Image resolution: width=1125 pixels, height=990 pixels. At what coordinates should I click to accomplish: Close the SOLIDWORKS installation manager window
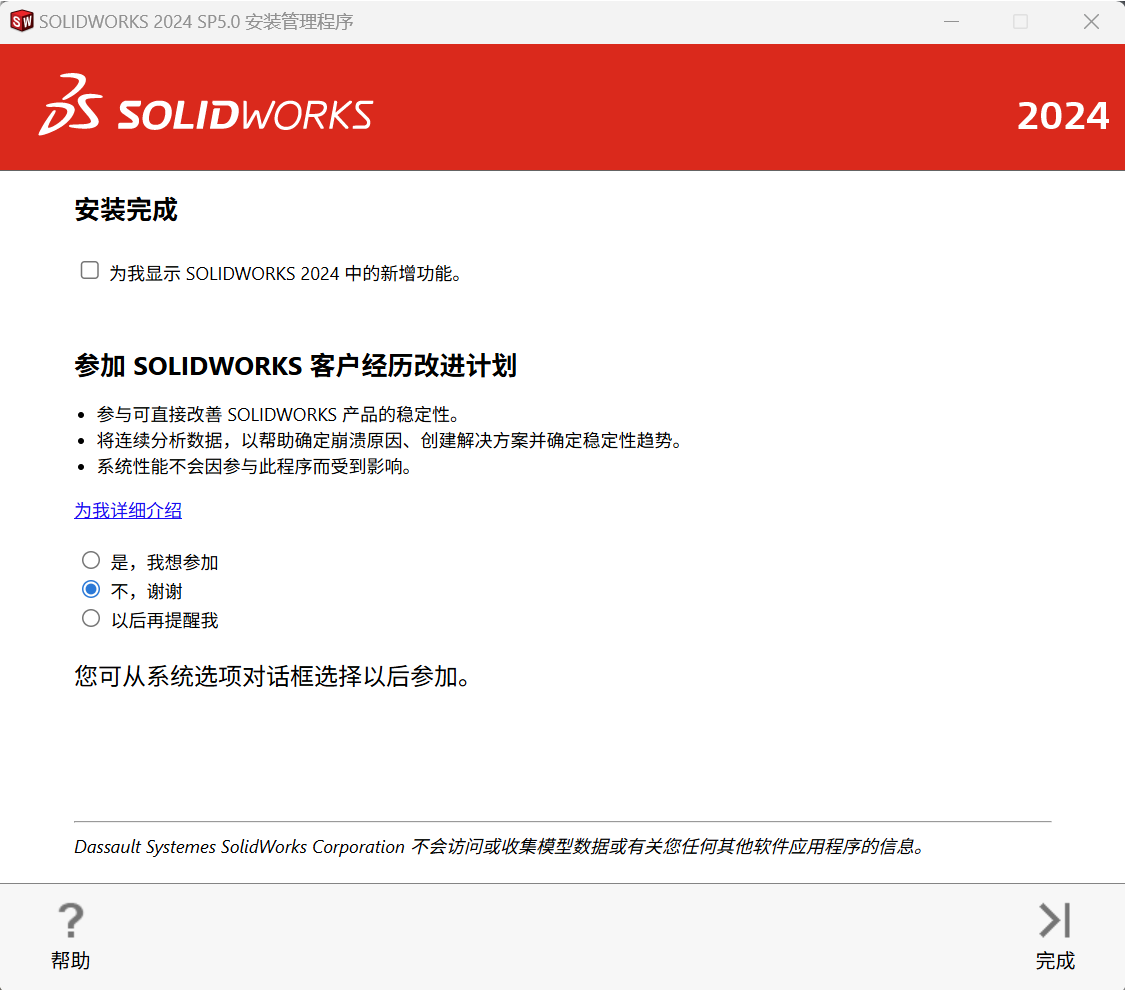tap(1091, 22)
